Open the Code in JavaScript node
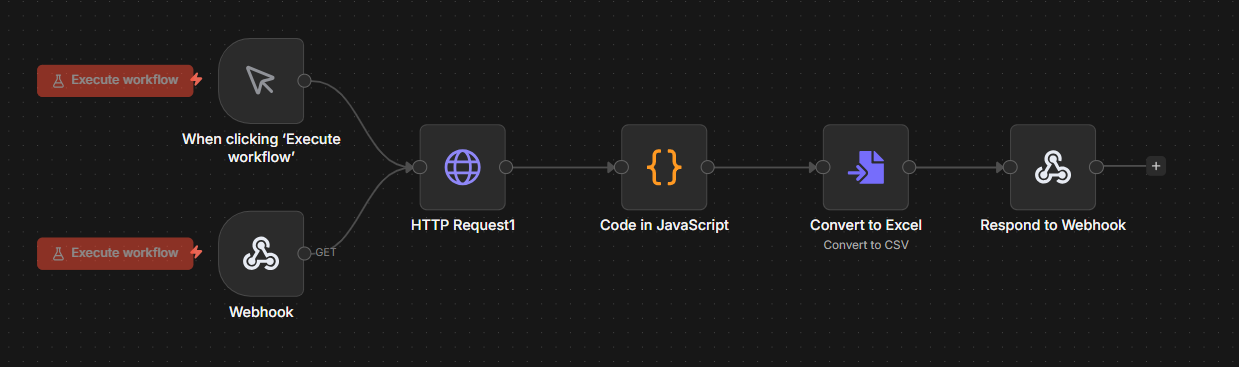Viewport: 1239px width, 367px height. click(x=664, y=167)
